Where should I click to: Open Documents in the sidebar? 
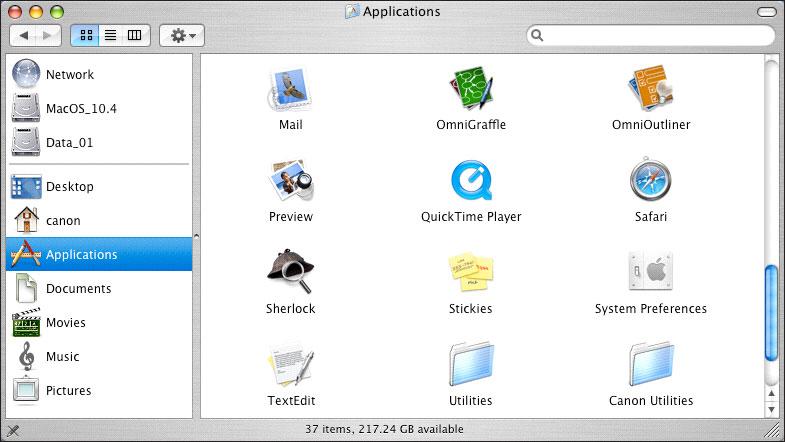[99, 288]
